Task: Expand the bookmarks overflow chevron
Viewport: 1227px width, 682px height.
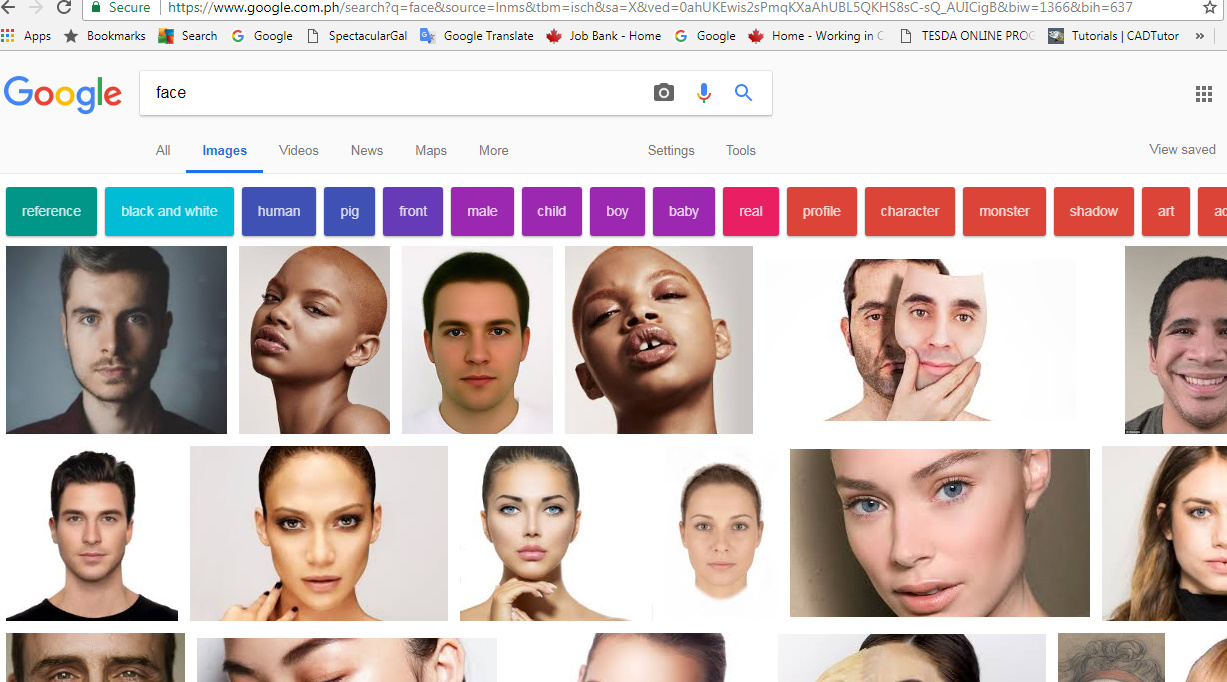Action: tap(1200, 36)
